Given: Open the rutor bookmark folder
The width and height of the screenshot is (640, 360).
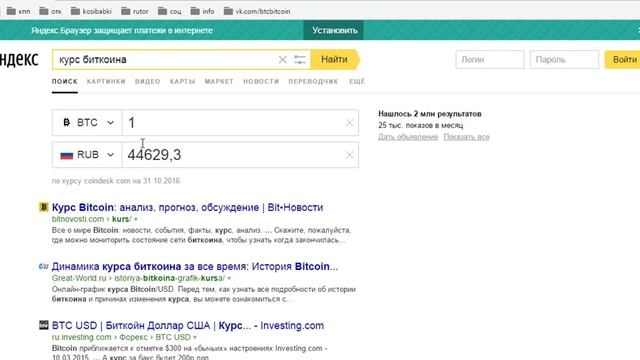Looking at the screenshot, I should (135, 11).
